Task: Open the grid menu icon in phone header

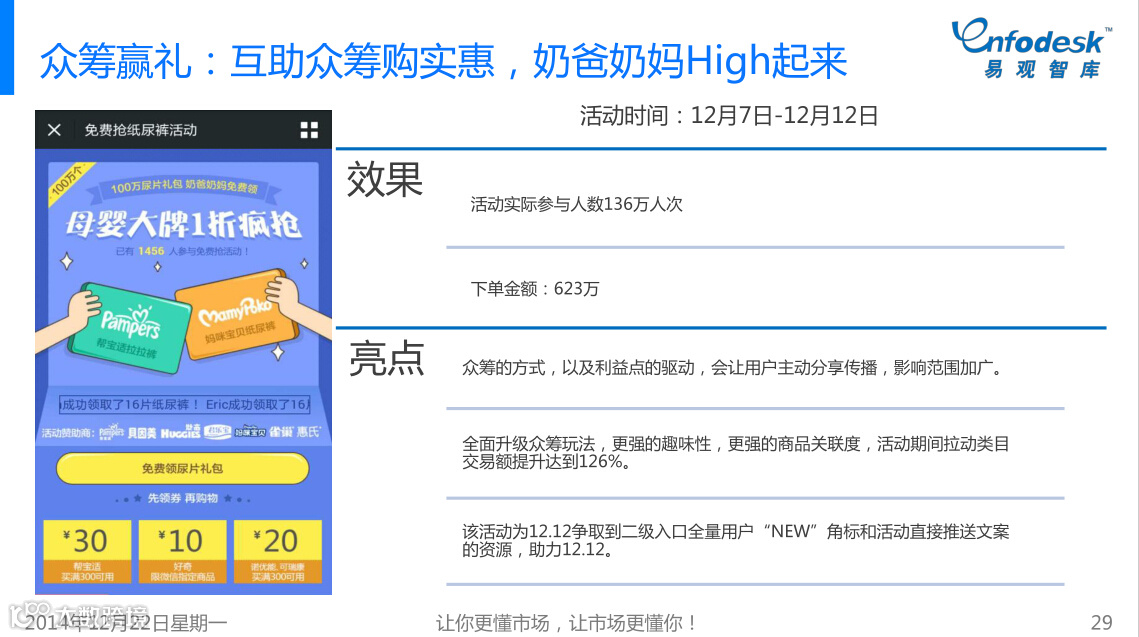Action: tap(309, 130)
